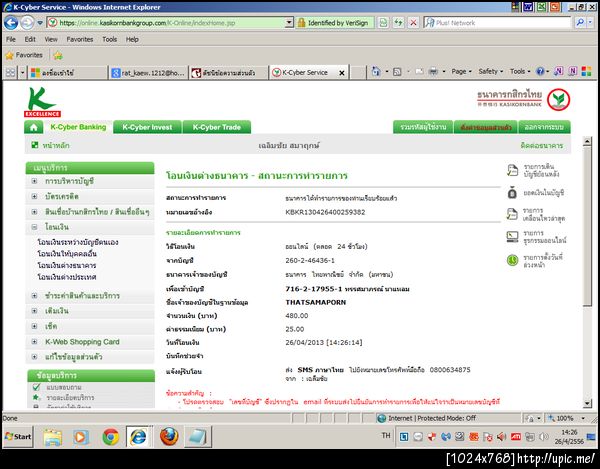Click the browser Forward arrow button

(x=27, y=23)
